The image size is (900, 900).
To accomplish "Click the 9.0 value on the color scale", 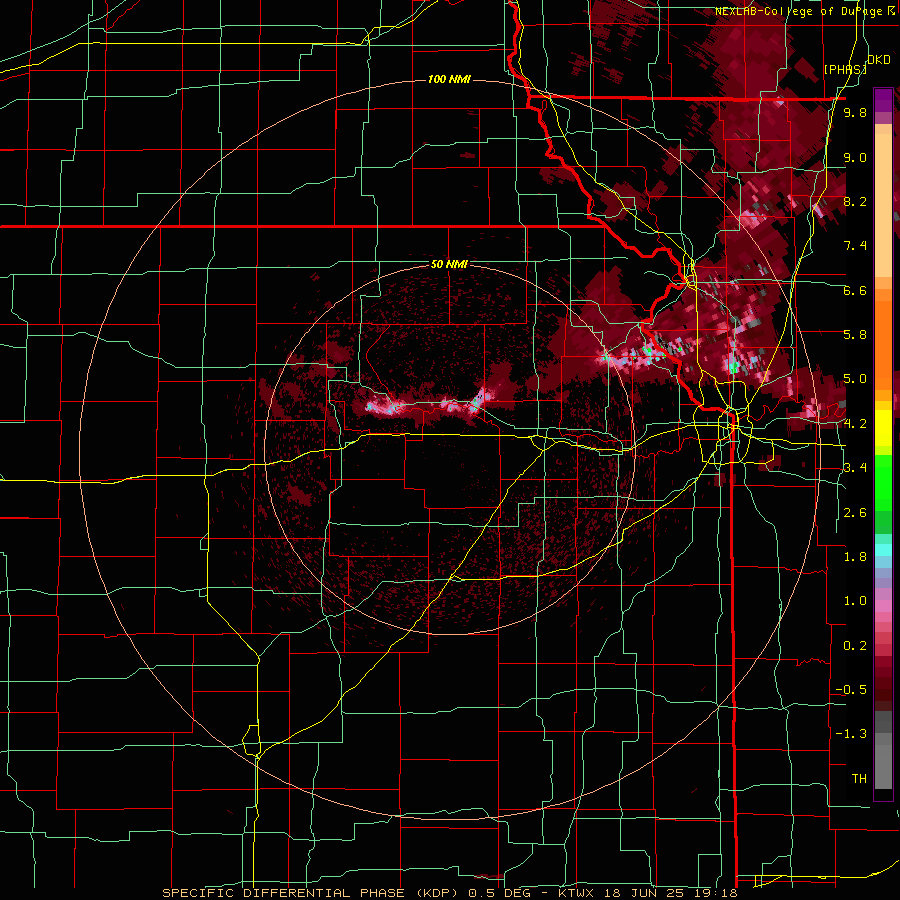I will point(855,157).
